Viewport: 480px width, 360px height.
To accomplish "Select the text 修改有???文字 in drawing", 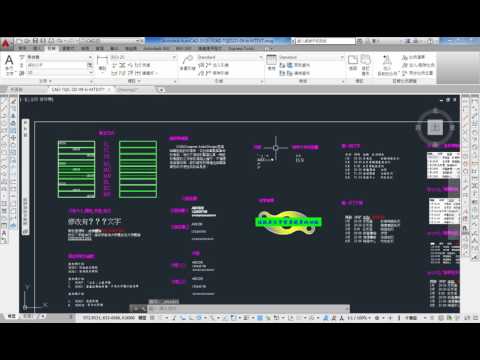I will point(95,221).
